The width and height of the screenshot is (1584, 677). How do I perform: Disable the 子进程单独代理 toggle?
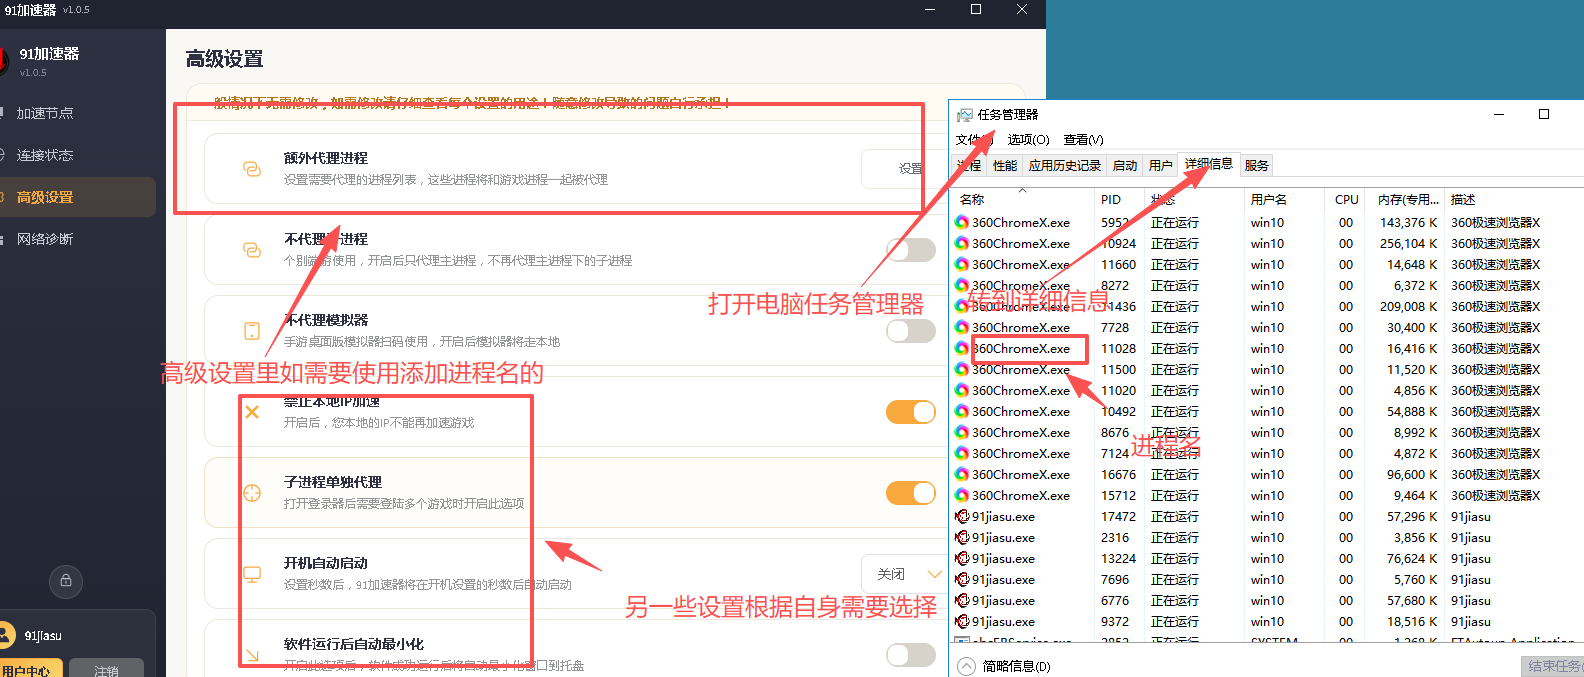point(911,493)
